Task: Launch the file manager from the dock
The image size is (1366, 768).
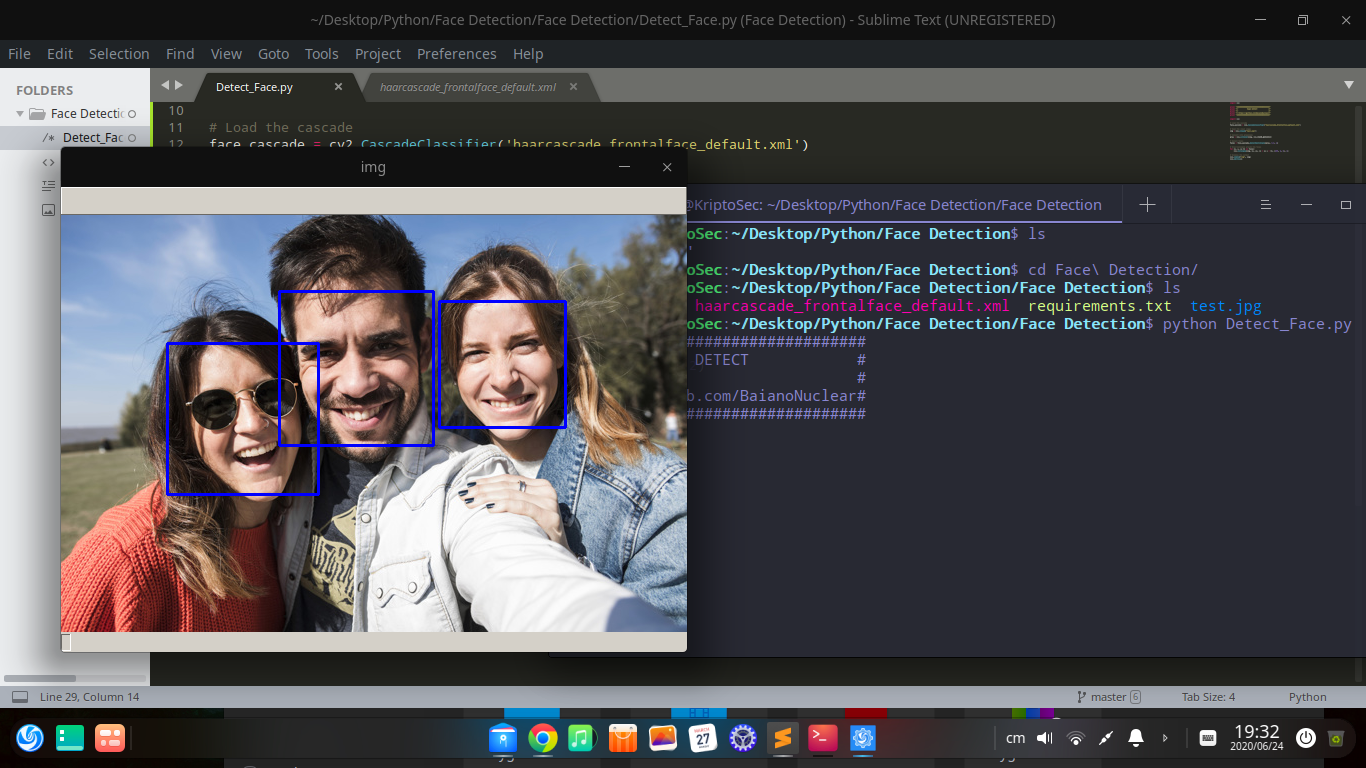Action: pyautogui.click(x=503, y=738)
